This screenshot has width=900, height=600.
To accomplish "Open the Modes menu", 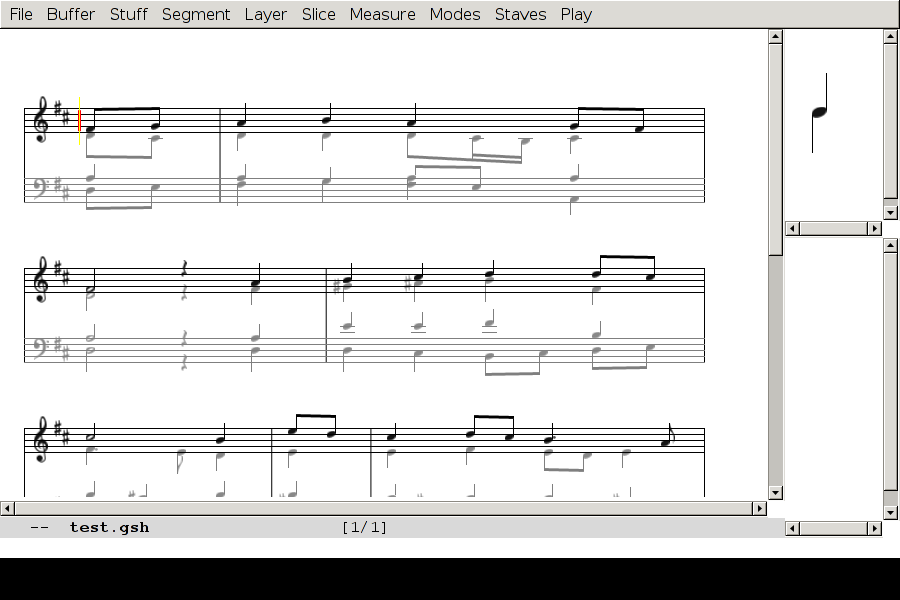I will pyautogui.click(x=454, y=14).
